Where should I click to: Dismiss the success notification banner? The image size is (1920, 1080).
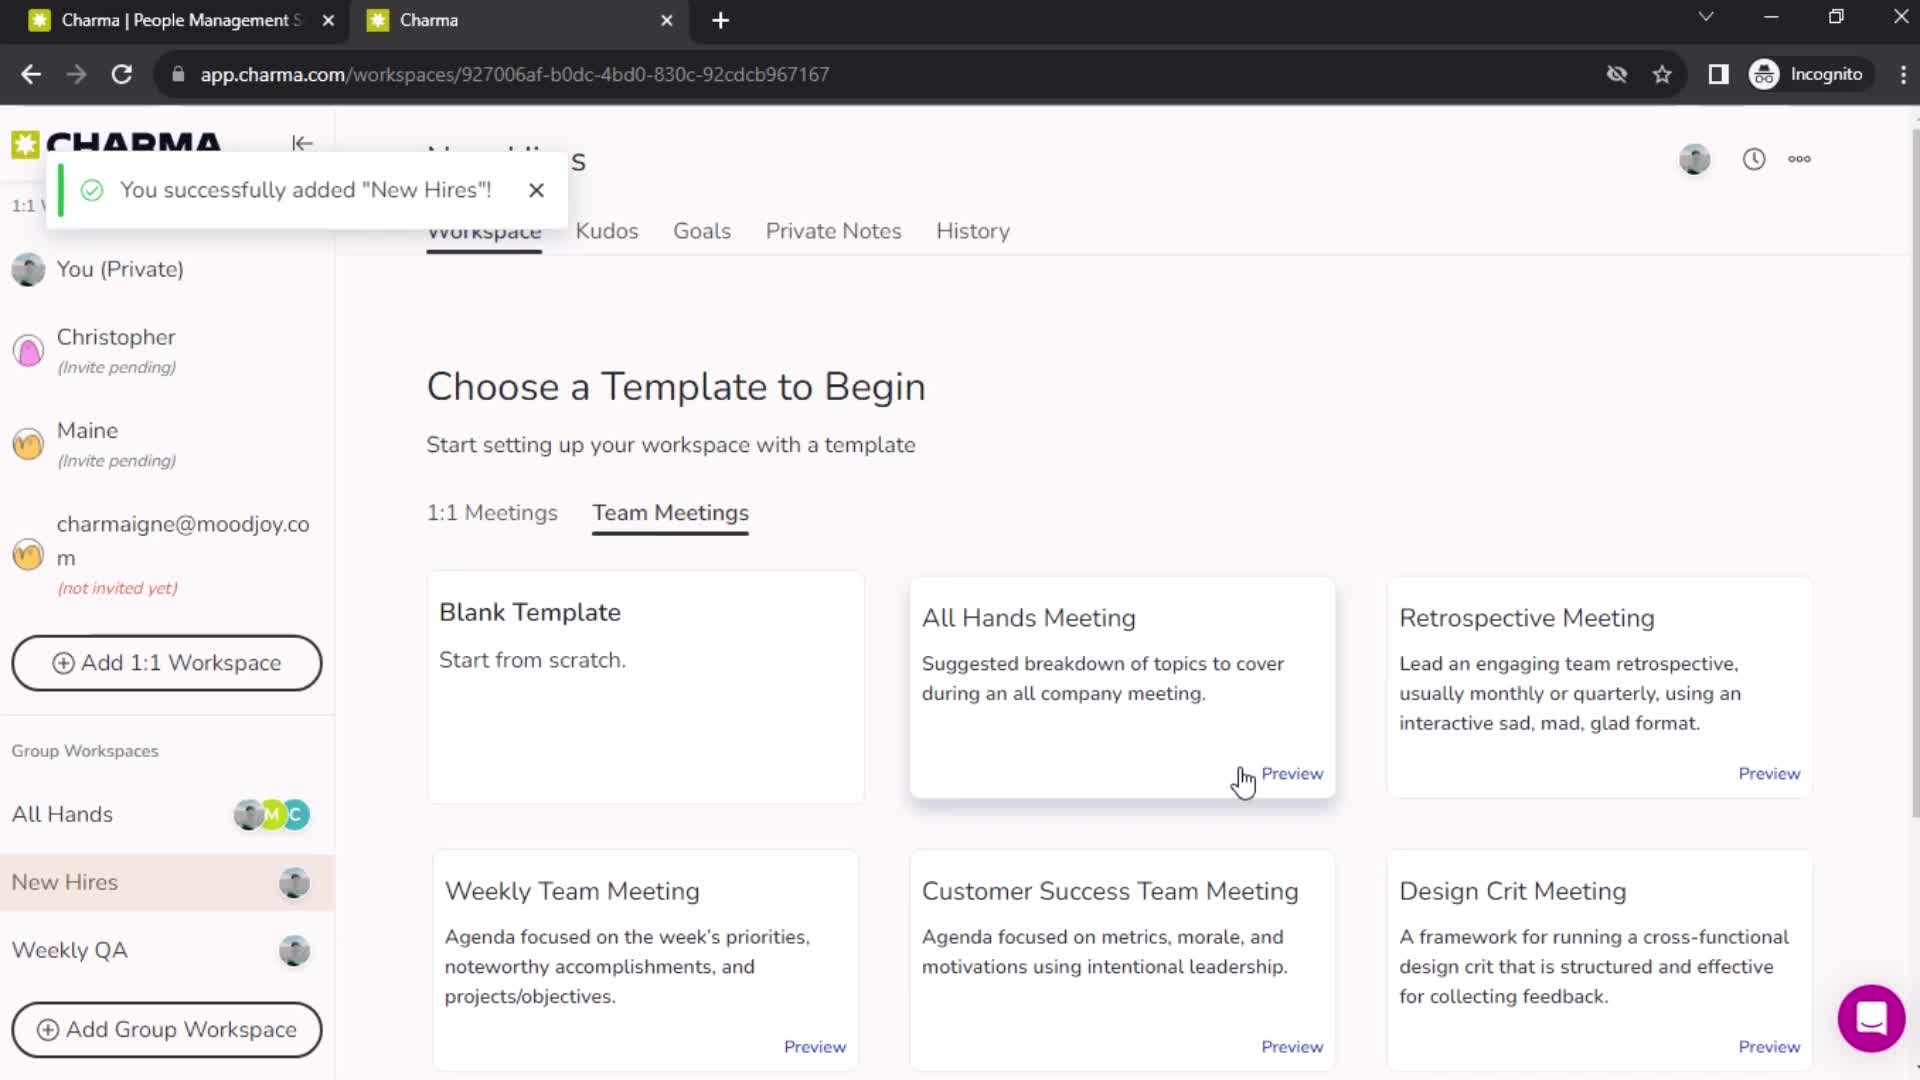click(x=535, y=190)
